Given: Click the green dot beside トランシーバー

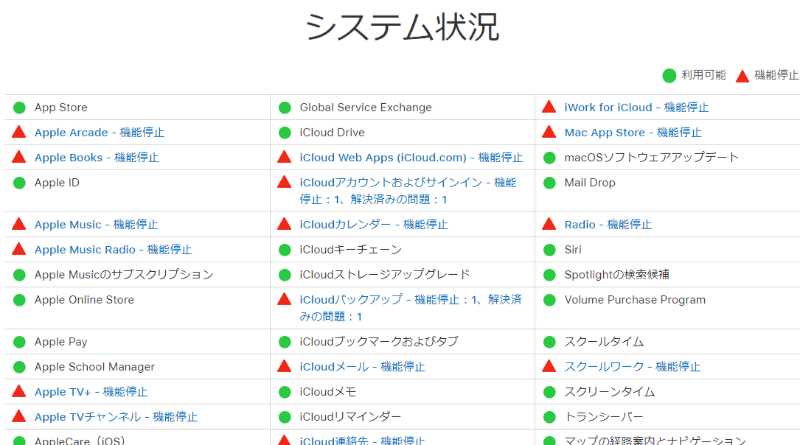Looking at the screenshot, I should pos(549,417).
